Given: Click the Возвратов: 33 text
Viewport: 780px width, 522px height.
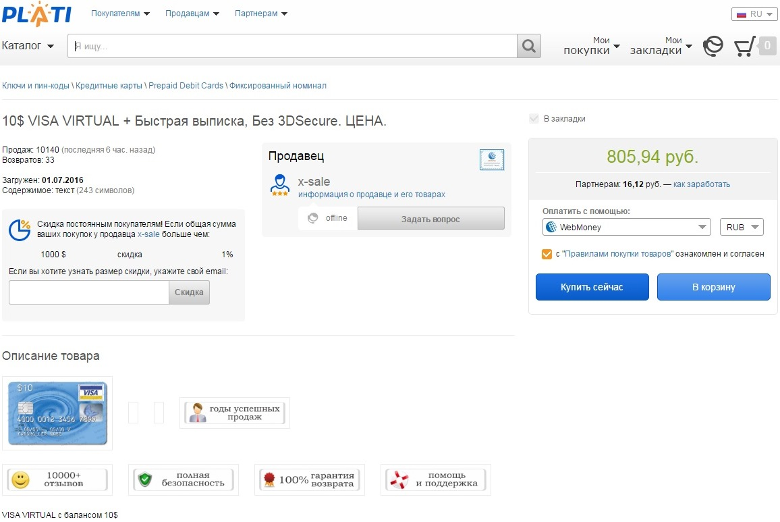Looking at the screenshot, I should click(x=28, y=160).
